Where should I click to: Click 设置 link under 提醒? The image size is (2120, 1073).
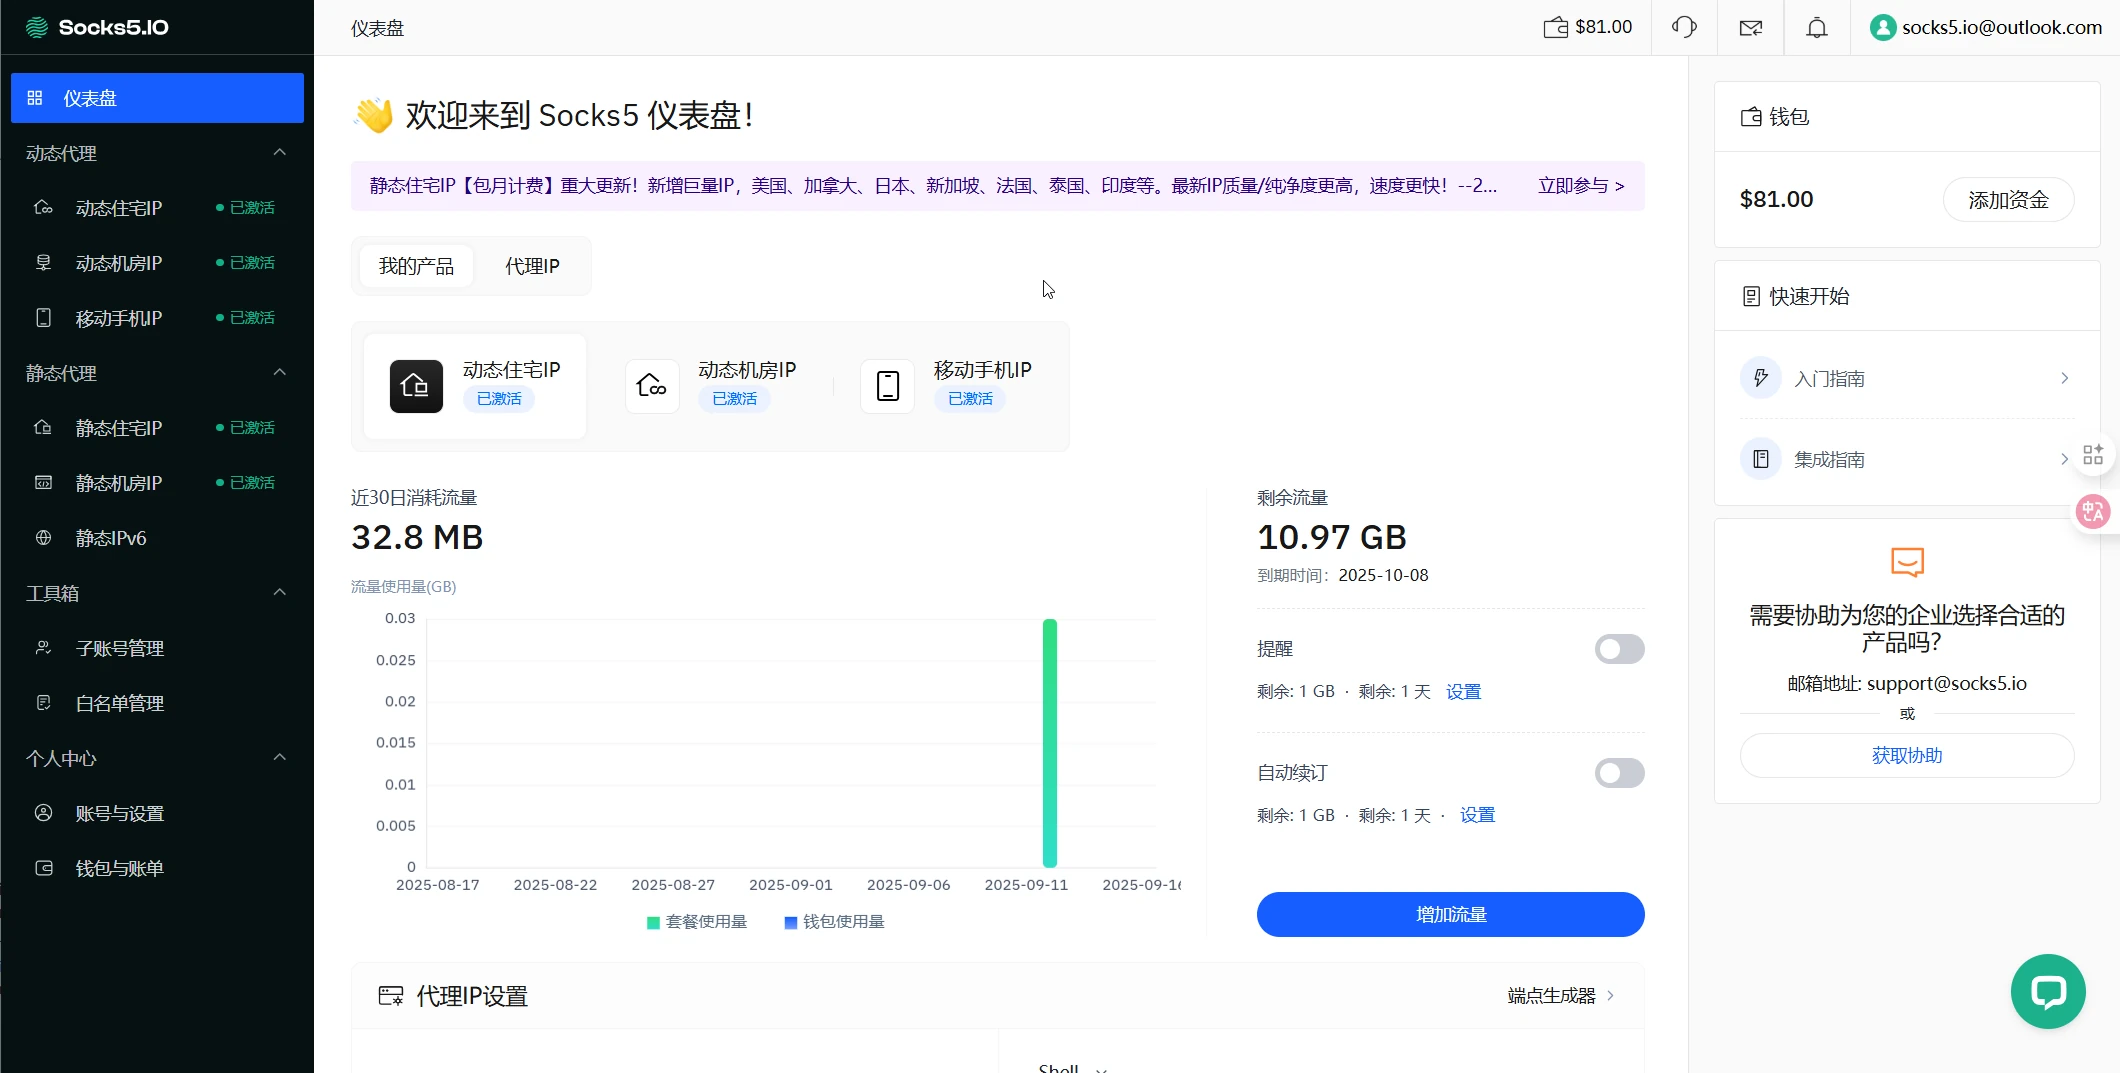coord(1463,692)
